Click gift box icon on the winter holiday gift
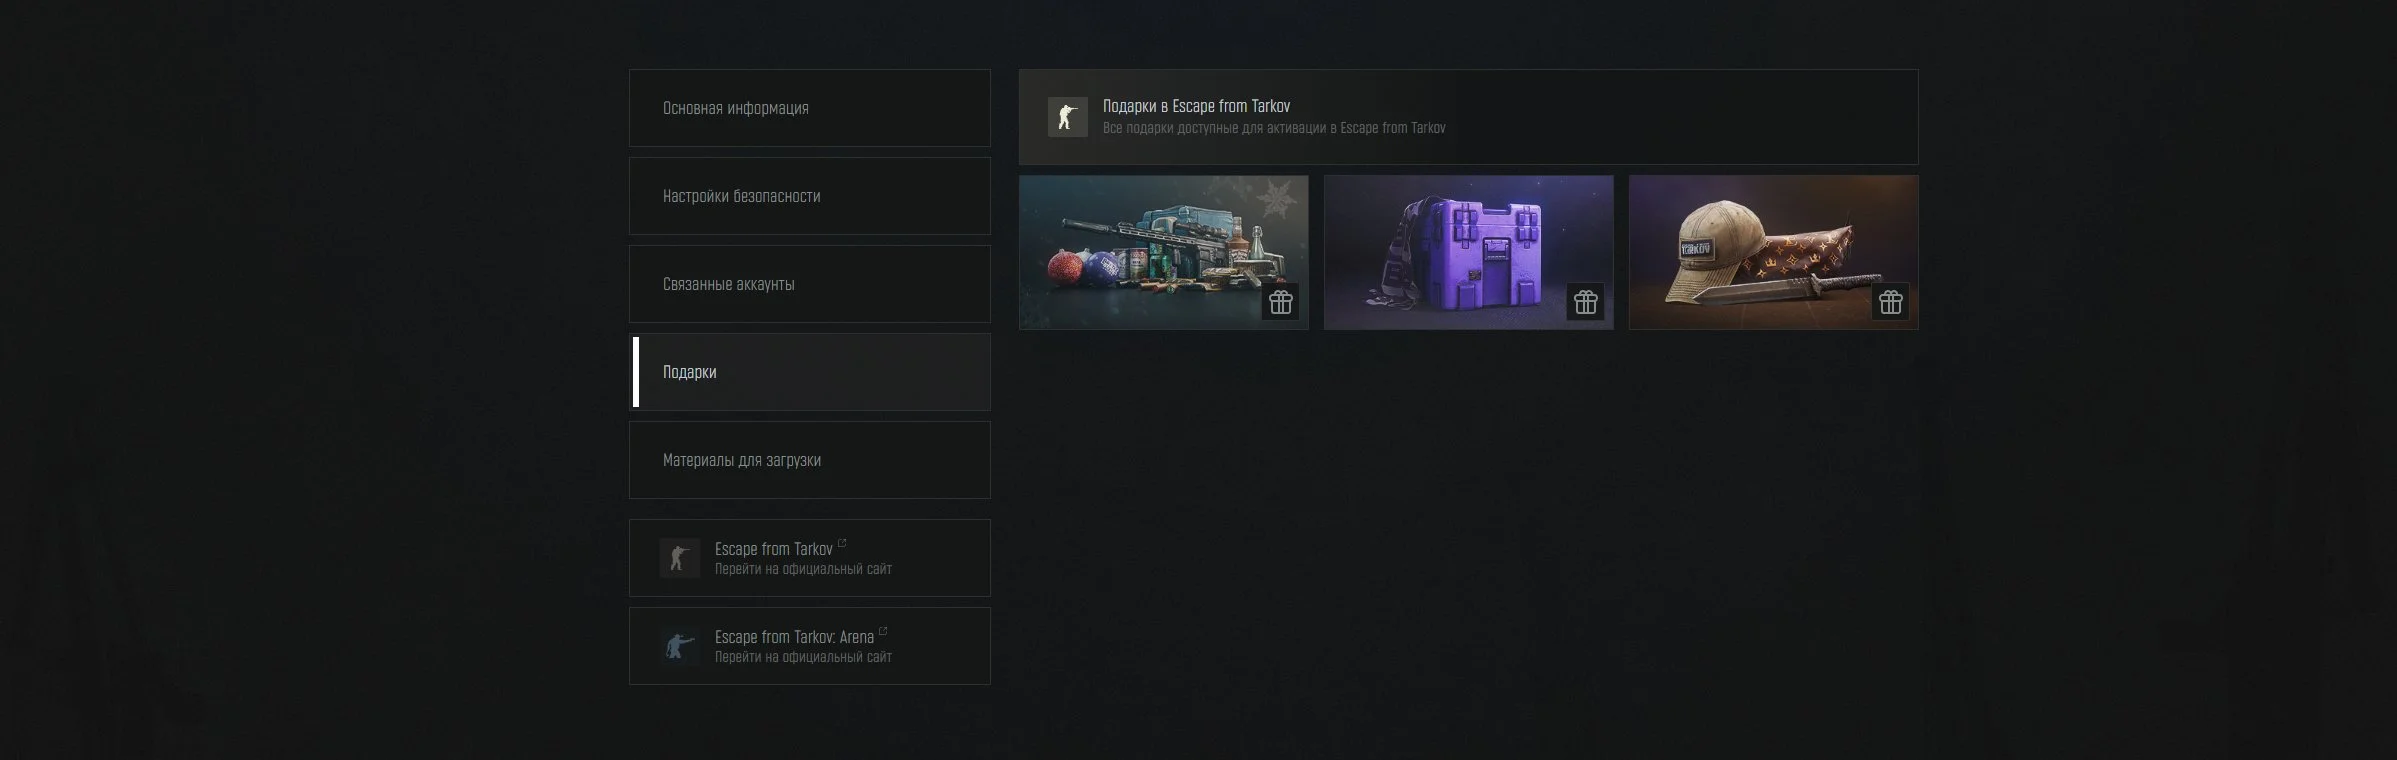The image size is (2397, 760). (x=1281, y=302)
